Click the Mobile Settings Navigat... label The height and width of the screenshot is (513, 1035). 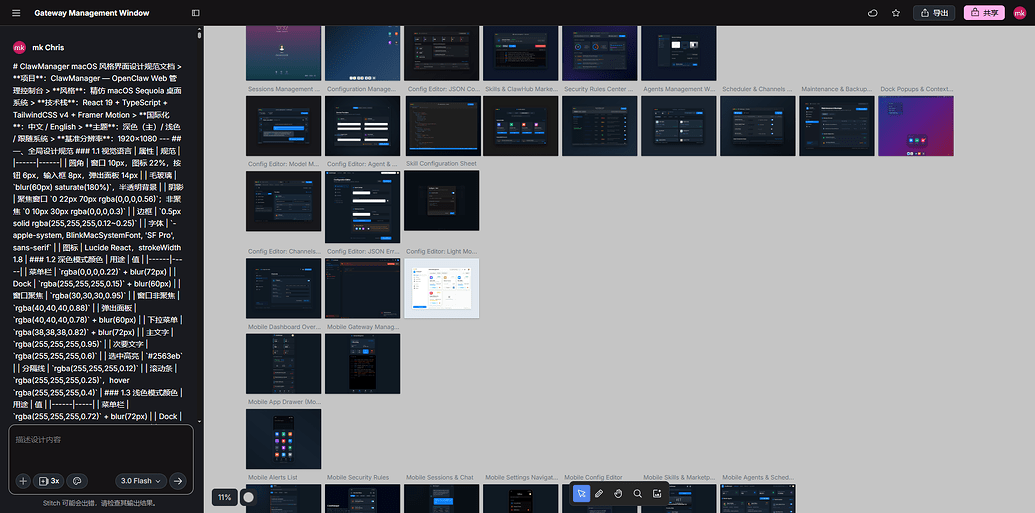coord(521,477)
